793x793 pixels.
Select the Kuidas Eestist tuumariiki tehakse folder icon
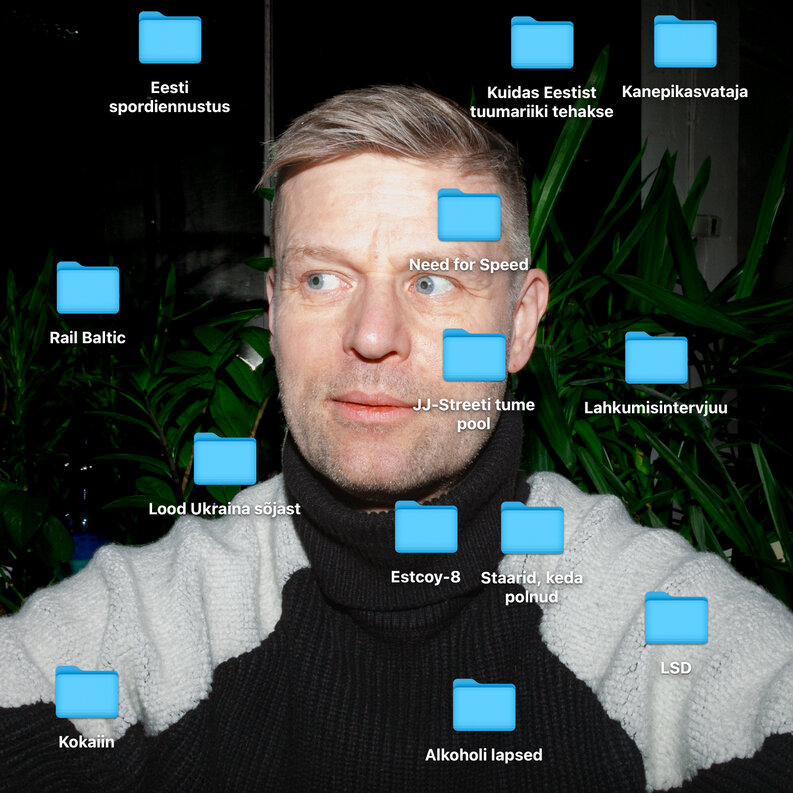[x=541, y=43]
